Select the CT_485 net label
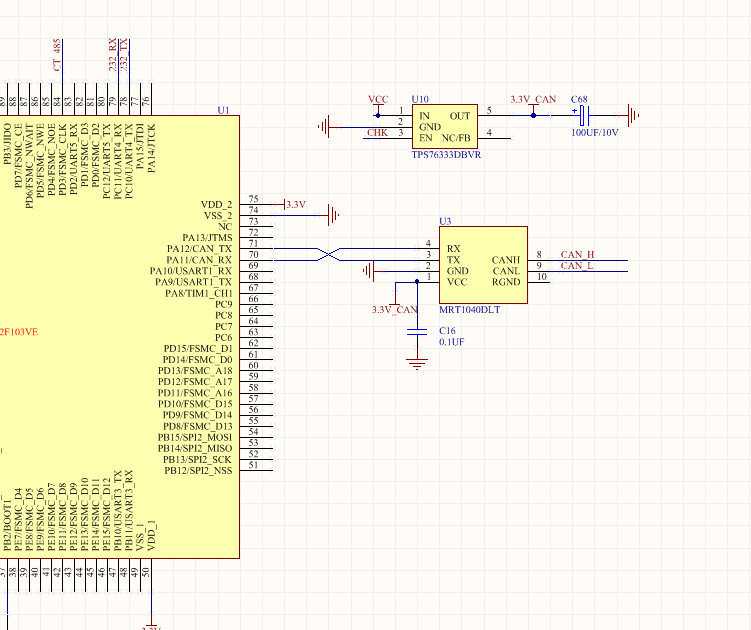Viewport: 751px width, 630px height. click(x=57, y=55)
